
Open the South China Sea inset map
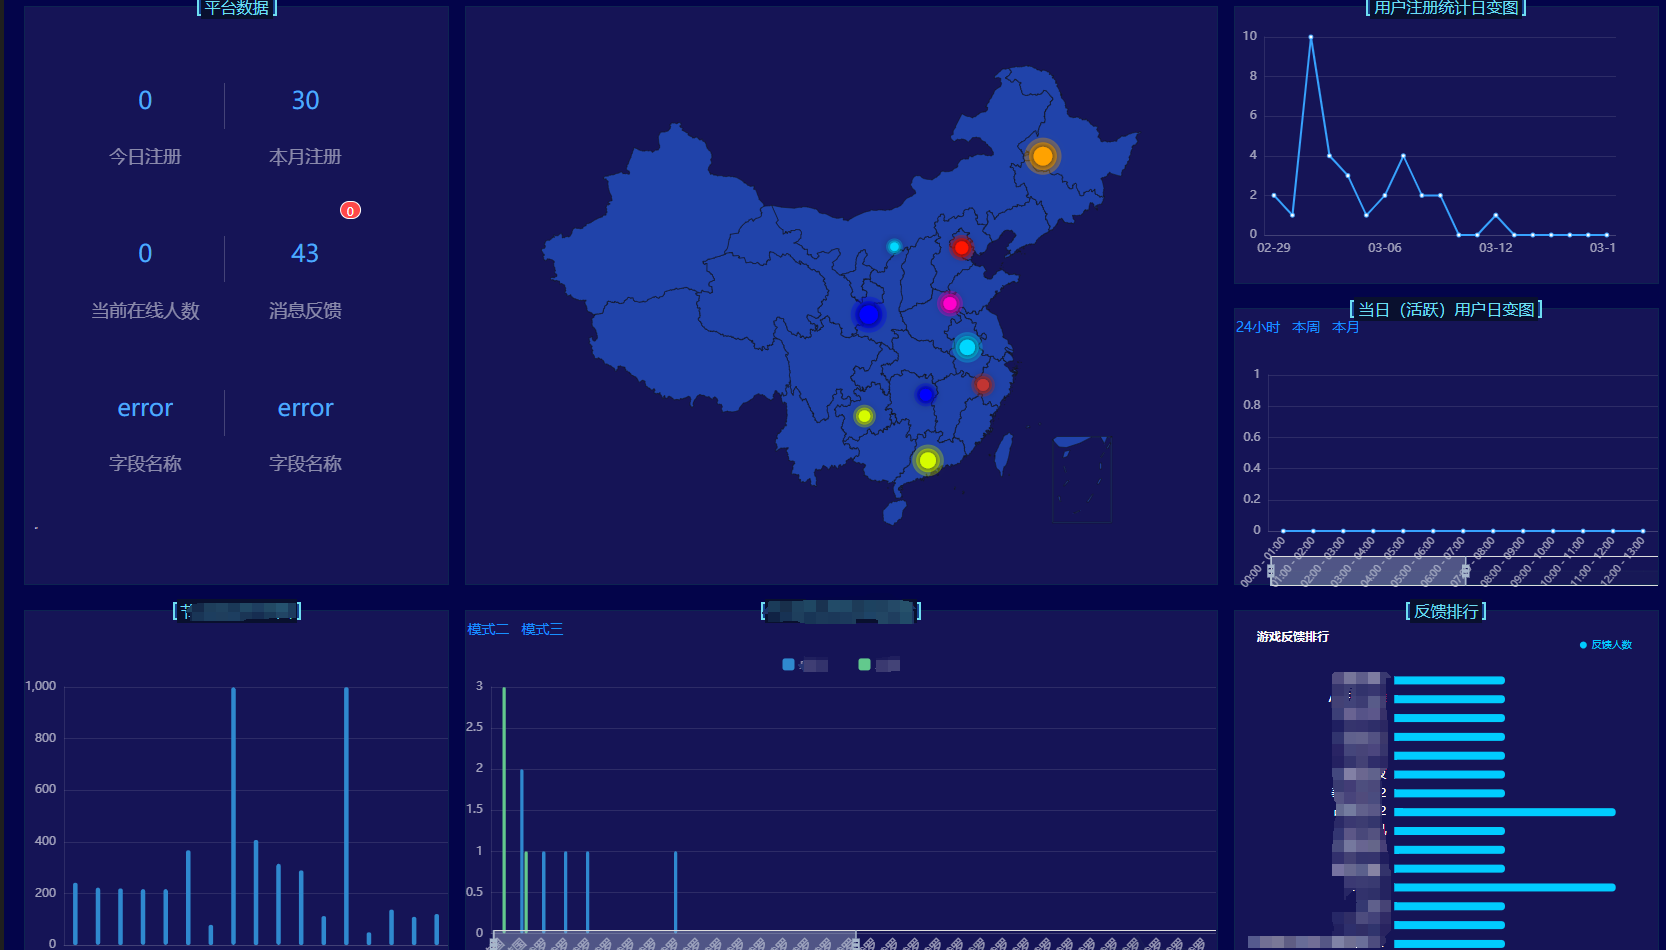[1081, 479]
